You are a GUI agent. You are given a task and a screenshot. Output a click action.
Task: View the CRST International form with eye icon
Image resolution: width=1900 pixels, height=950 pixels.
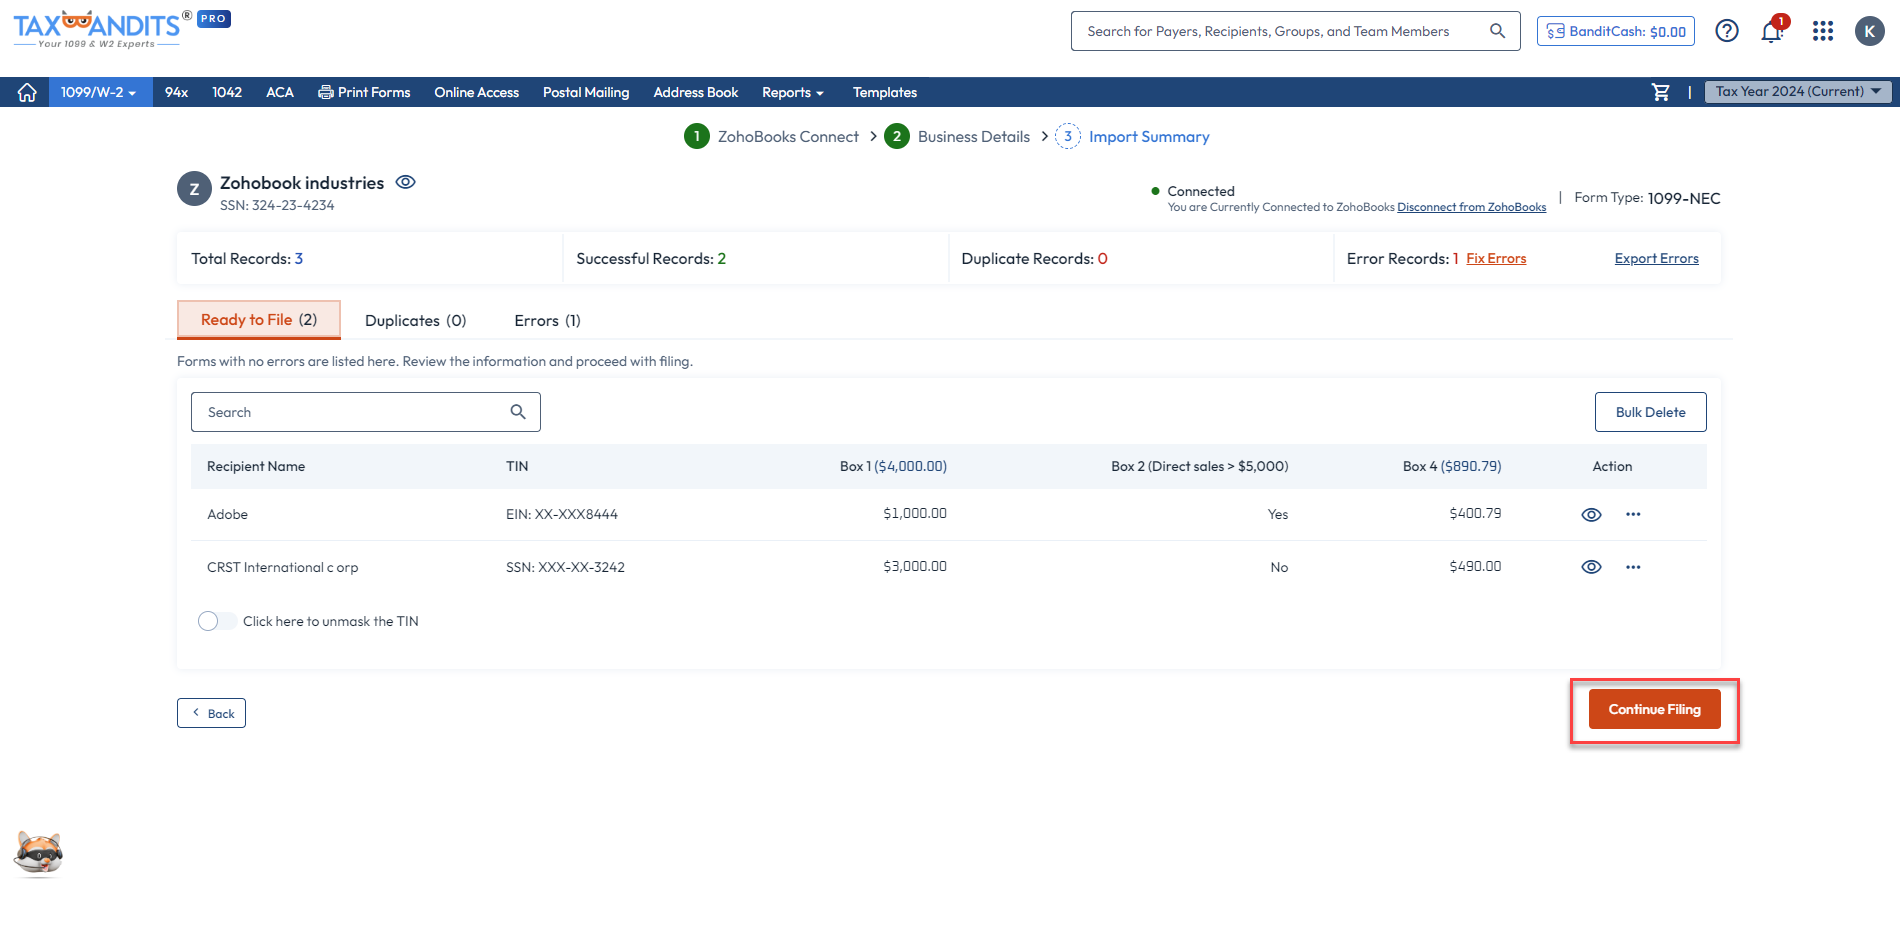coord(1591,567)
